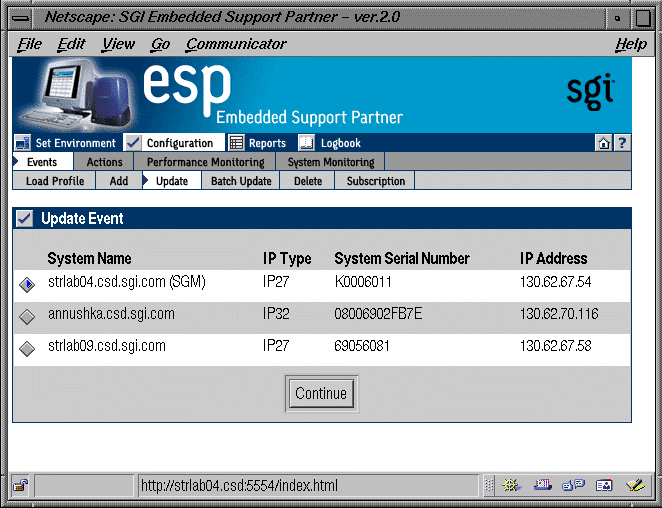Screen dimensions: 662x508
Task: Select strlab09.csd.sgi.com radio button
Action: (27, 348)
